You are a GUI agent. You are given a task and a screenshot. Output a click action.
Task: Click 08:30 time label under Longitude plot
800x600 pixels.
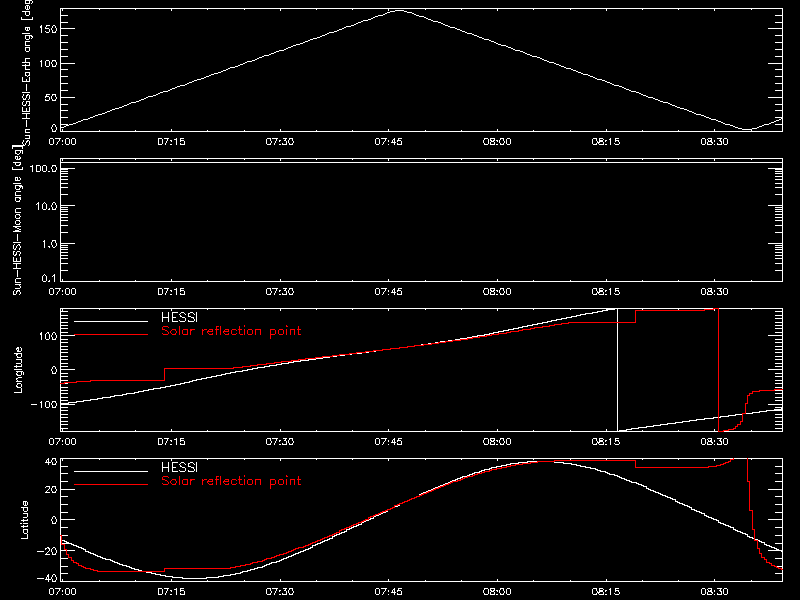[x=714, y=441]
